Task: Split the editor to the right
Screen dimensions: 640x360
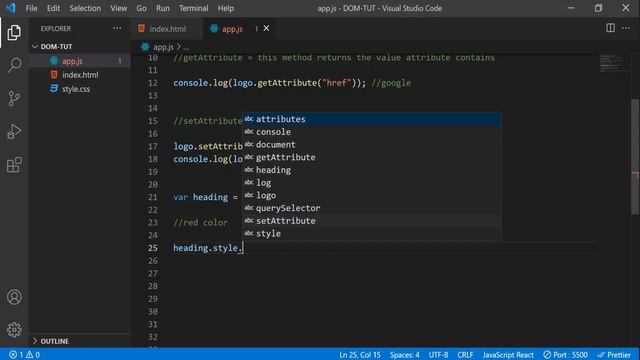Action: (610, 28)
